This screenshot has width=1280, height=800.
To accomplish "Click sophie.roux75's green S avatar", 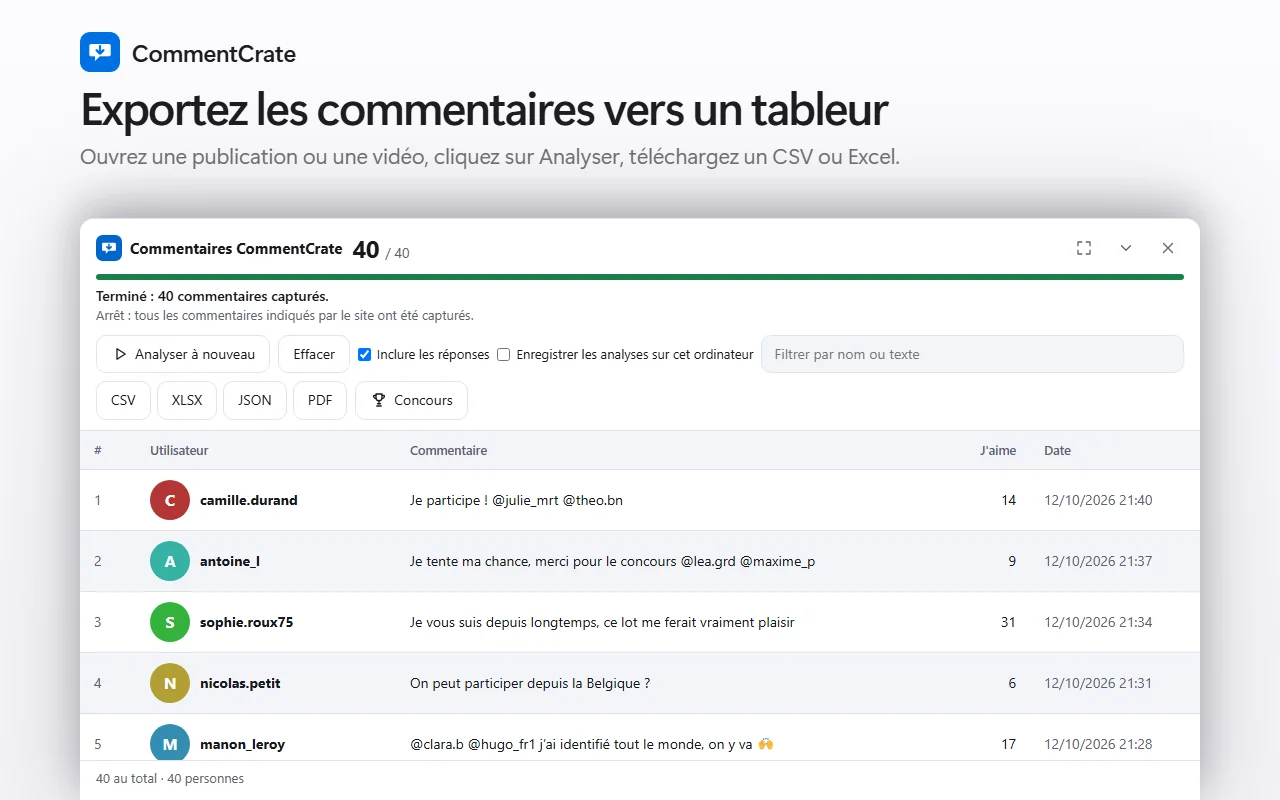I will [170, 622].
